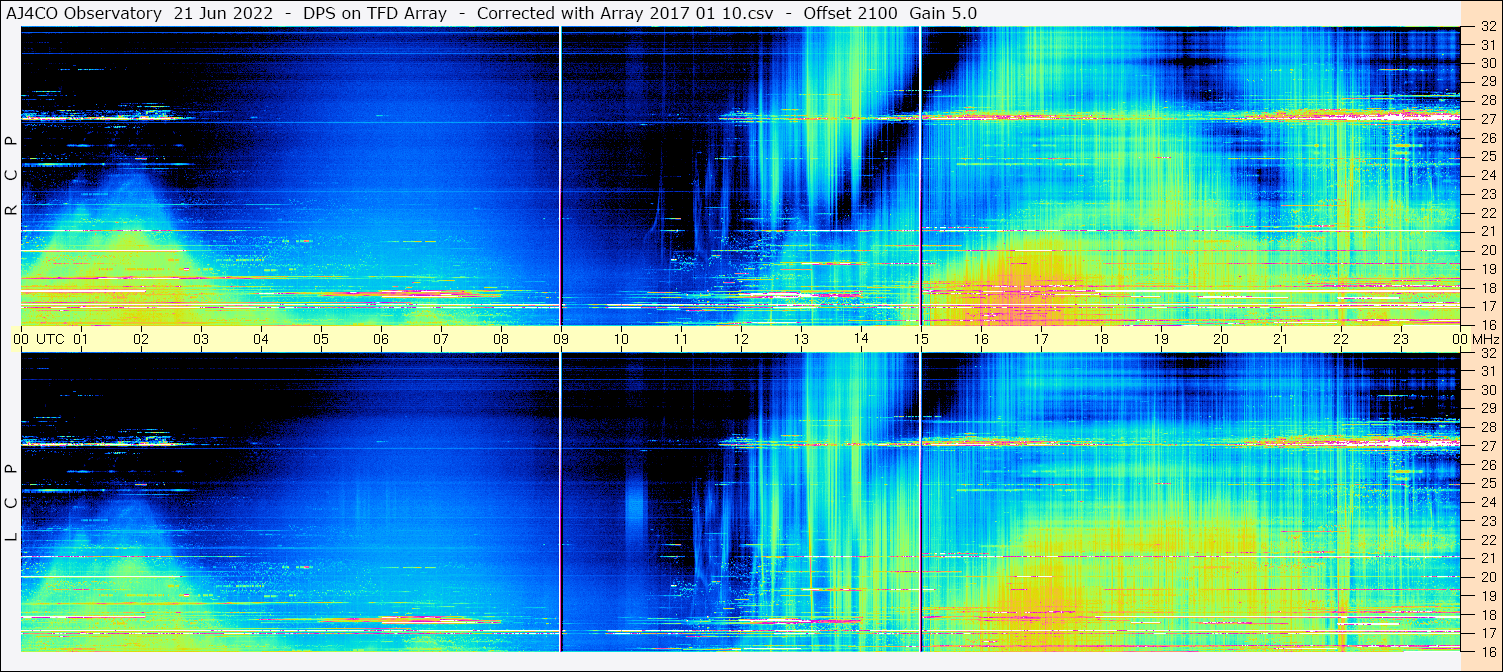Click the RCP polarization axis label
The height and width of the screenshot is (672, 1503).
[x=11, y=175]
